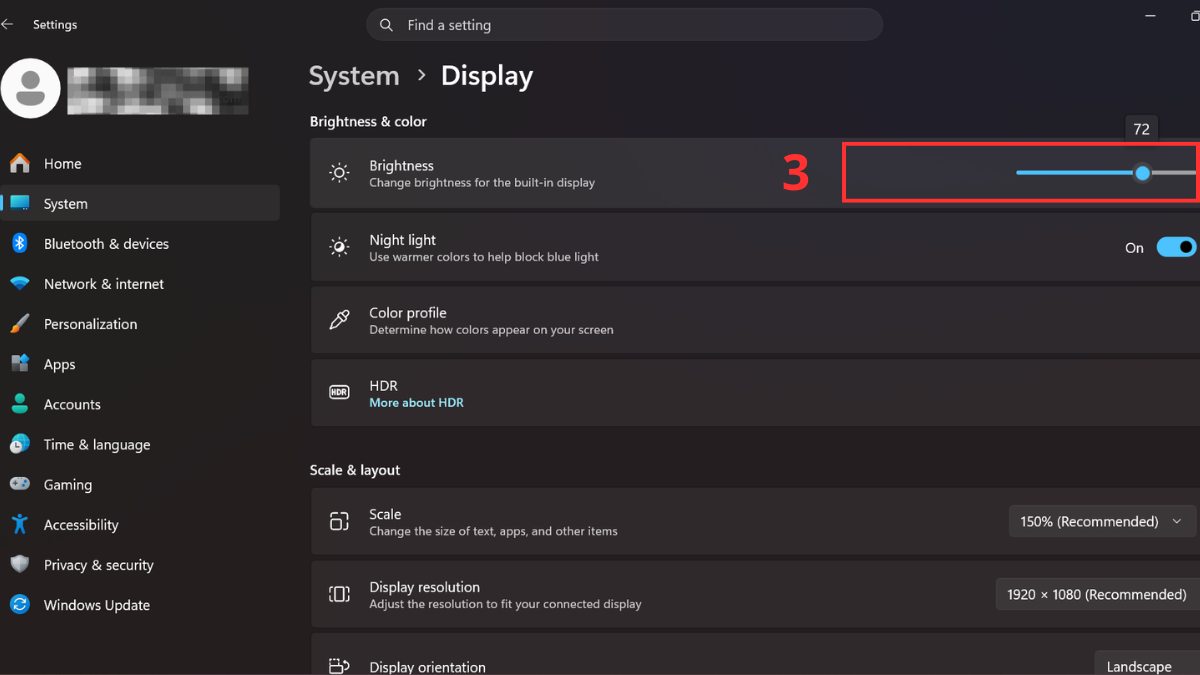Select System in the sidebar
The image size is (1200, 675).
140,203
